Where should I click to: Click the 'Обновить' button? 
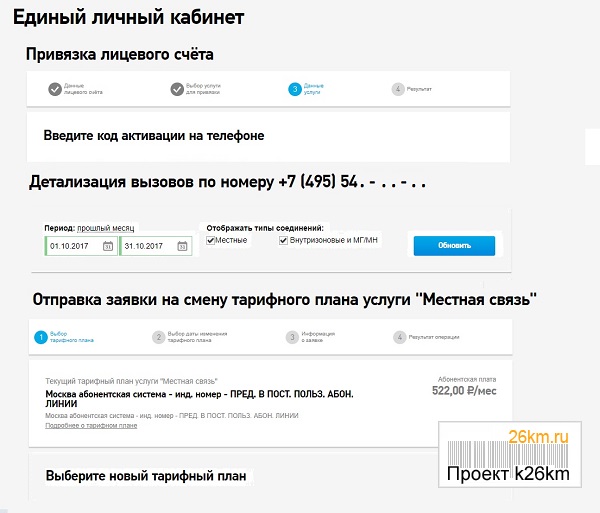click(454, 246)
